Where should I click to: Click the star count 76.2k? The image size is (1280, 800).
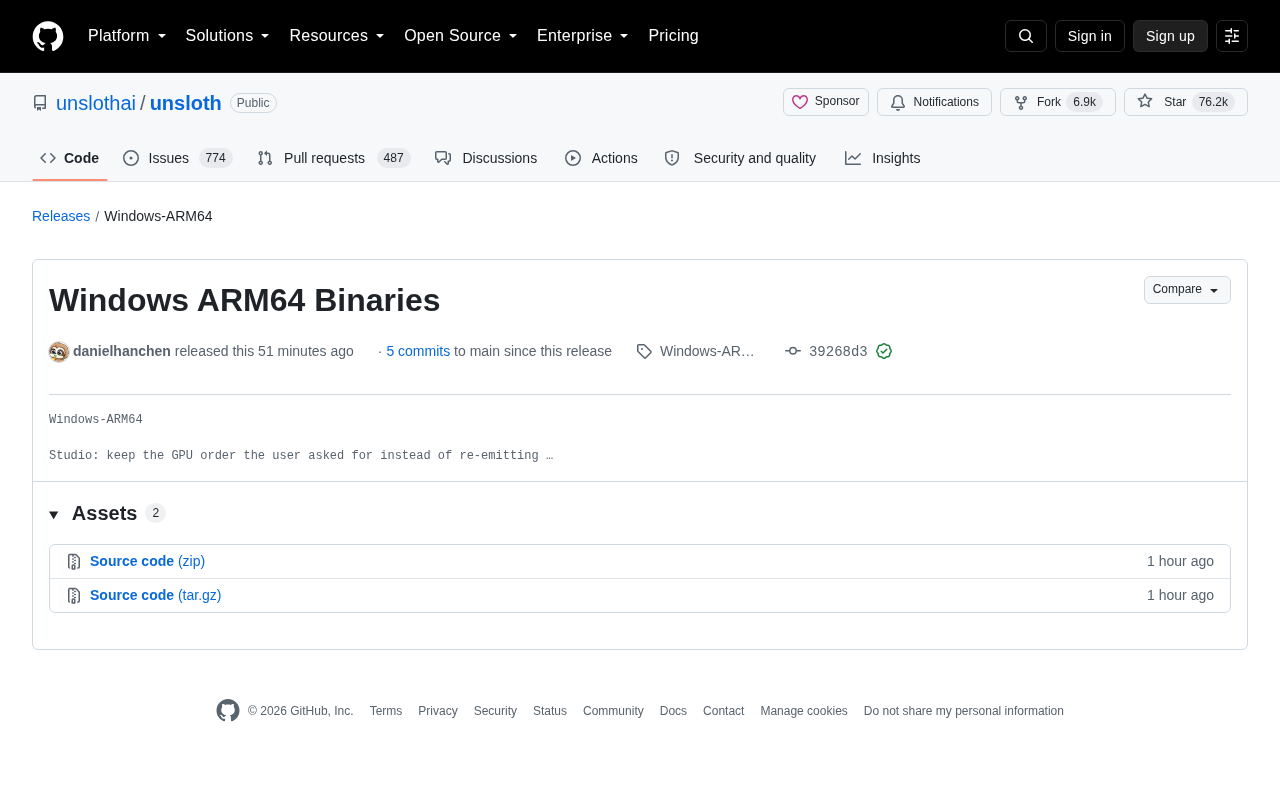coord(1213,102)
